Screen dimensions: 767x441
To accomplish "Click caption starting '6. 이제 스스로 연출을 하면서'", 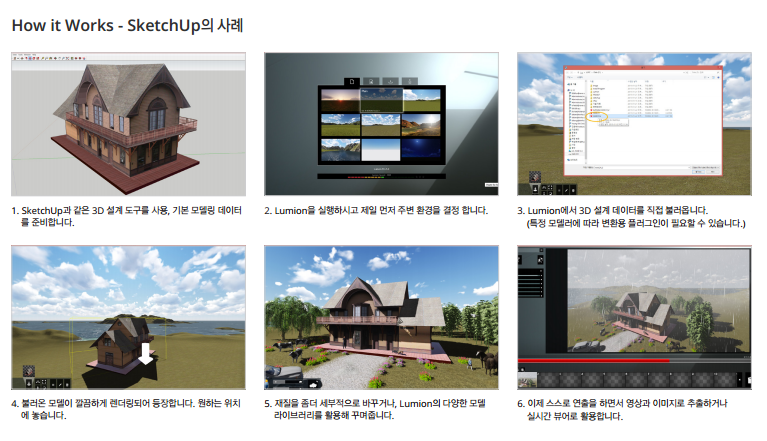I will click(622, 409).
